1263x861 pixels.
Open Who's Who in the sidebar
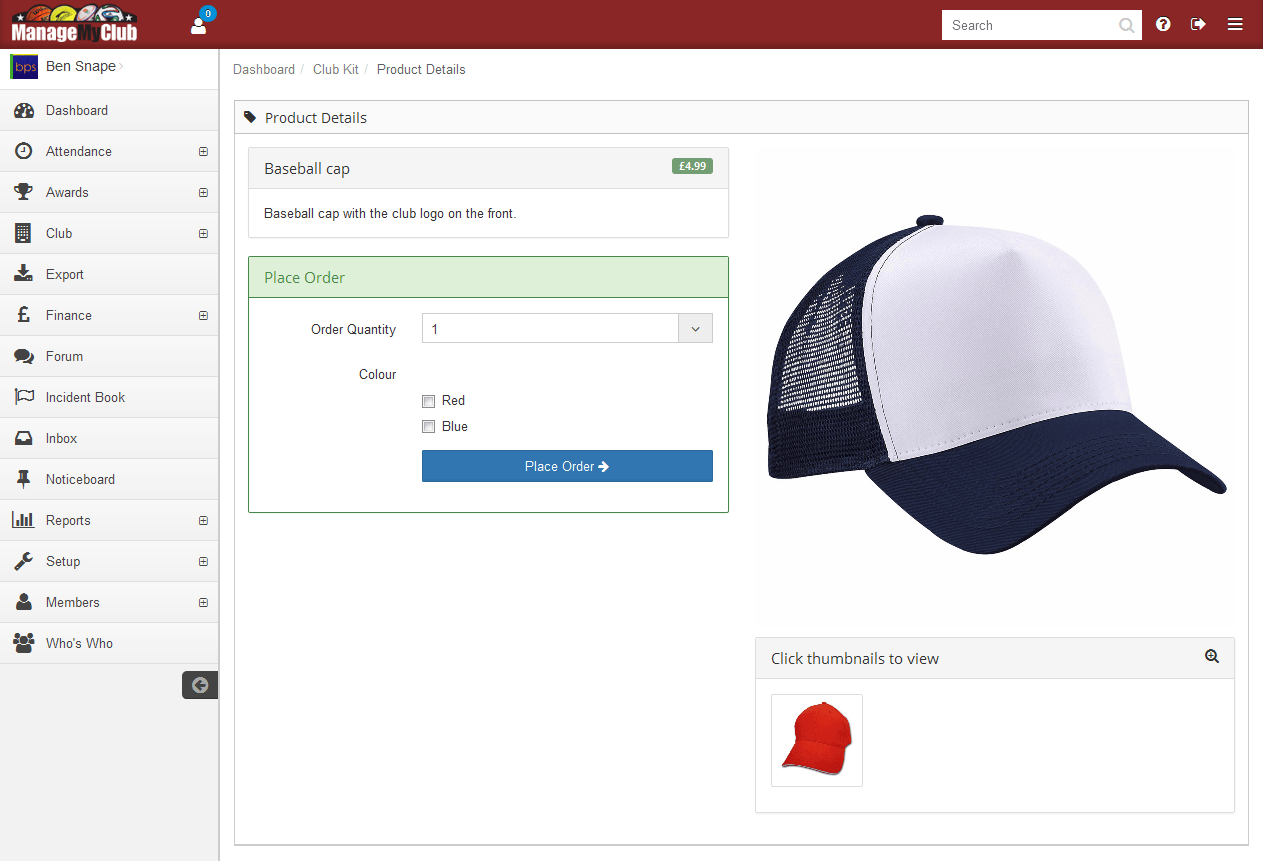[109, 643]
